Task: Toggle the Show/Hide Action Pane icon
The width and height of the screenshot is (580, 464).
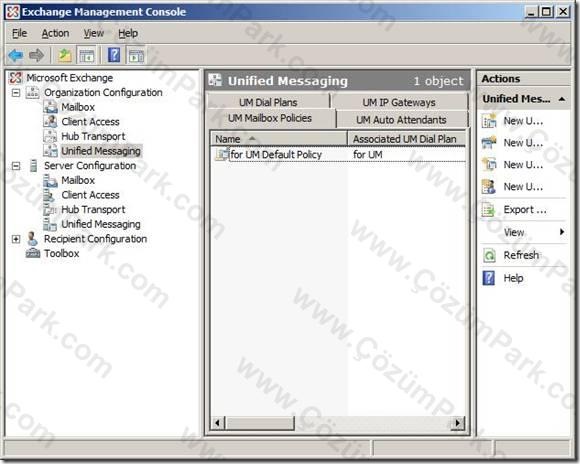Action: (x=136, y=56)
